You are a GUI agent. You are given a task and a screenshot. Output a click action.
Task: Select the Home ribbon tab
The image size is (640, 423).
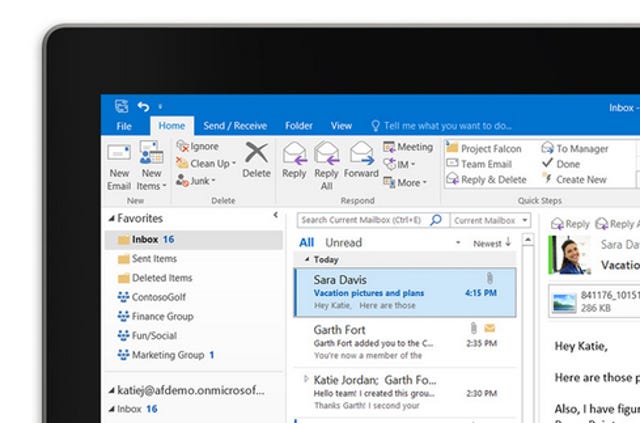(x=172, y=126)
